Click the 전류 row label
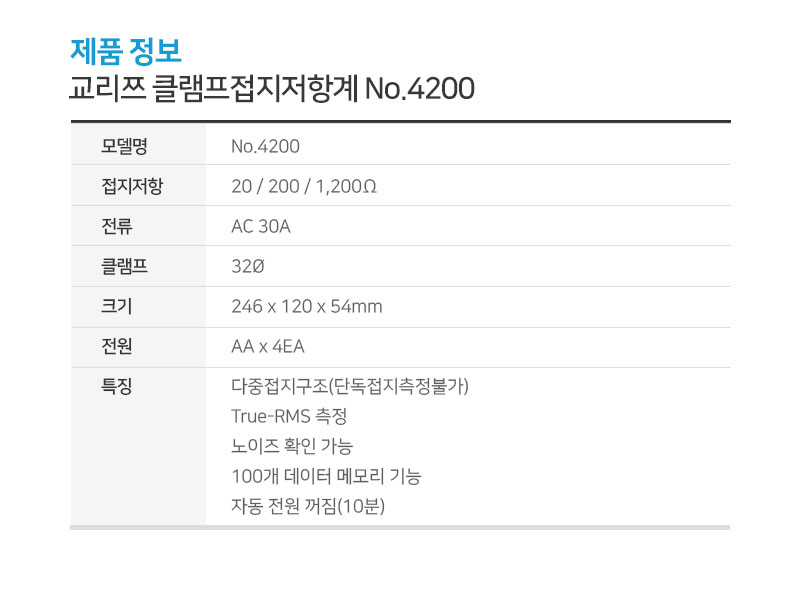Viewport: 800px width, 606px height. [x=117, y=226]
